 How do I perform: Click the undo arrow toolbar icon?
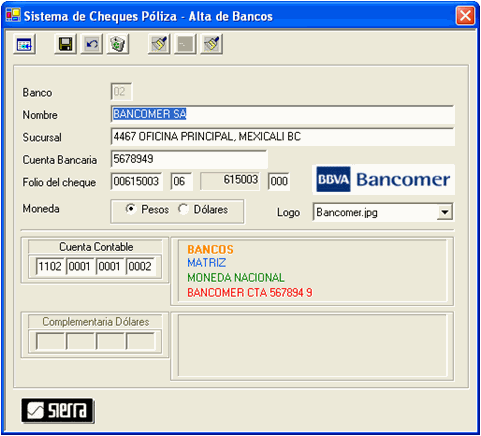click(92, 44)
